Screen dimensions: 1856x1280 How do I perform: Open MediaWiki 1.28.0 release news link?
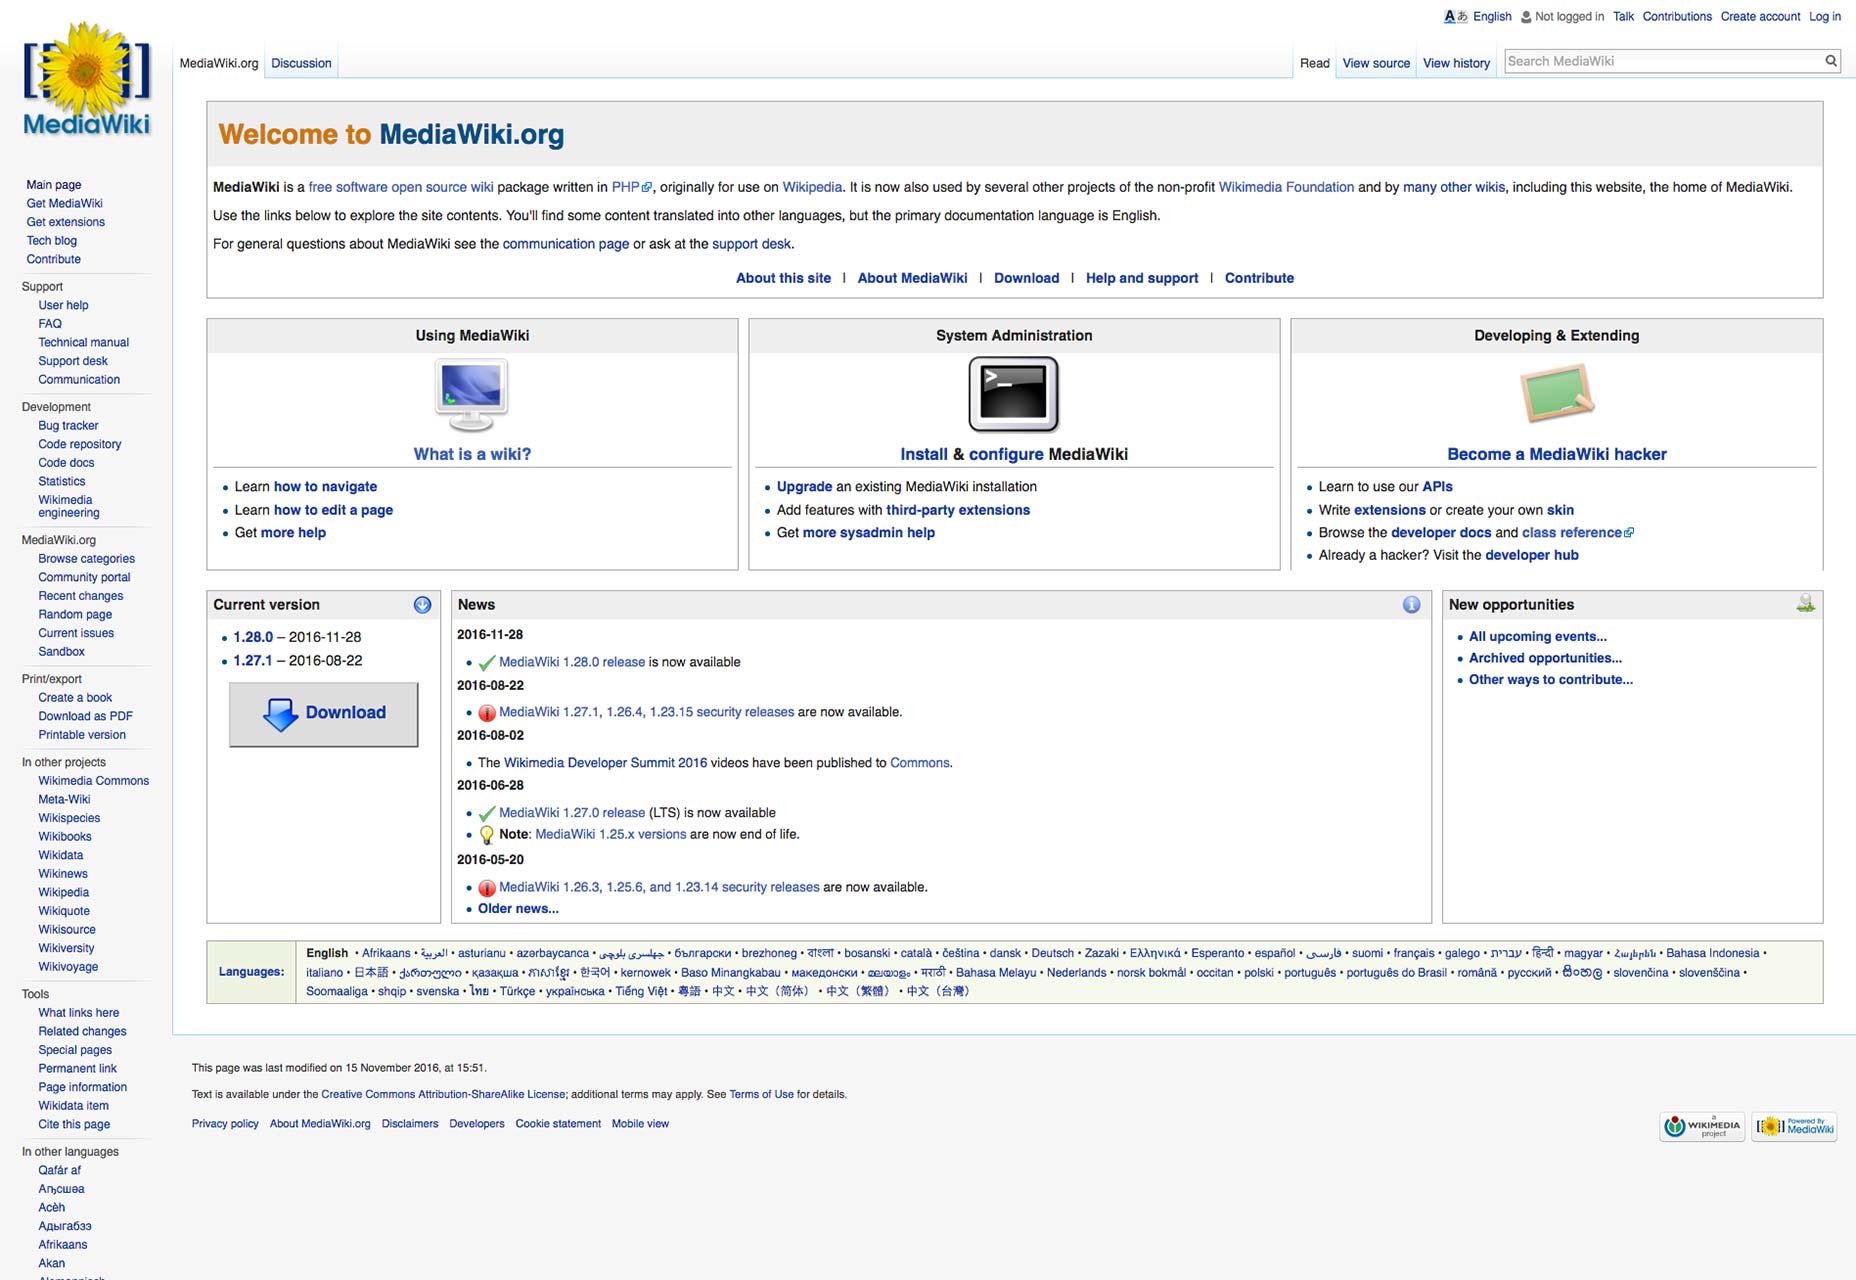pos(572,662)
